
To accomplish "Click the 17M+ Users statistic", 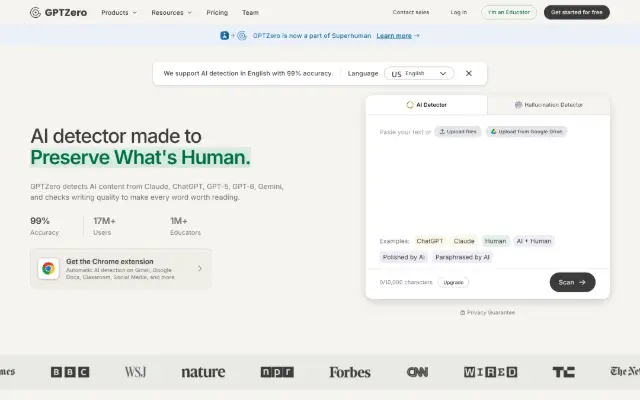I will coord(104,226).
